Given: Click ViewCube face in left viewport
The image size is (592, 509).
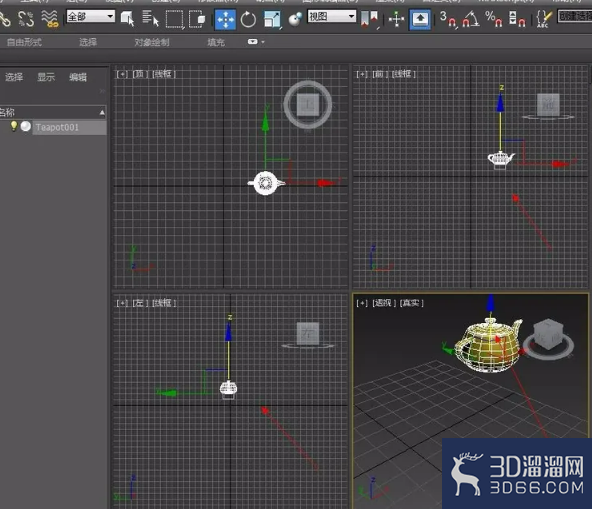Looking at the screenshot, I should 308,333.
